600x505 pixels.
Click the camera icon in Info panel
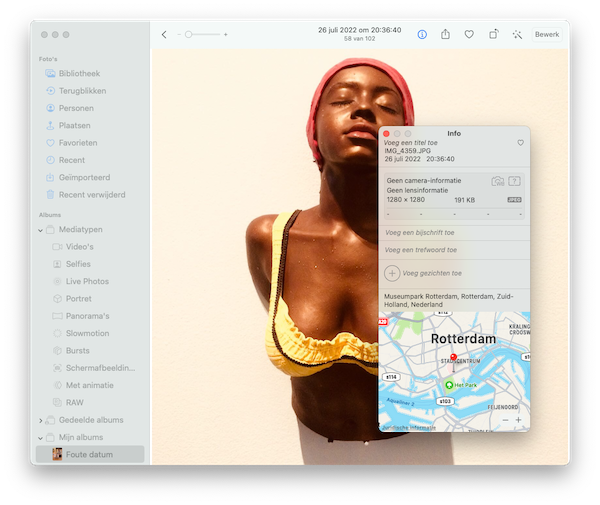tap(497, 181)
